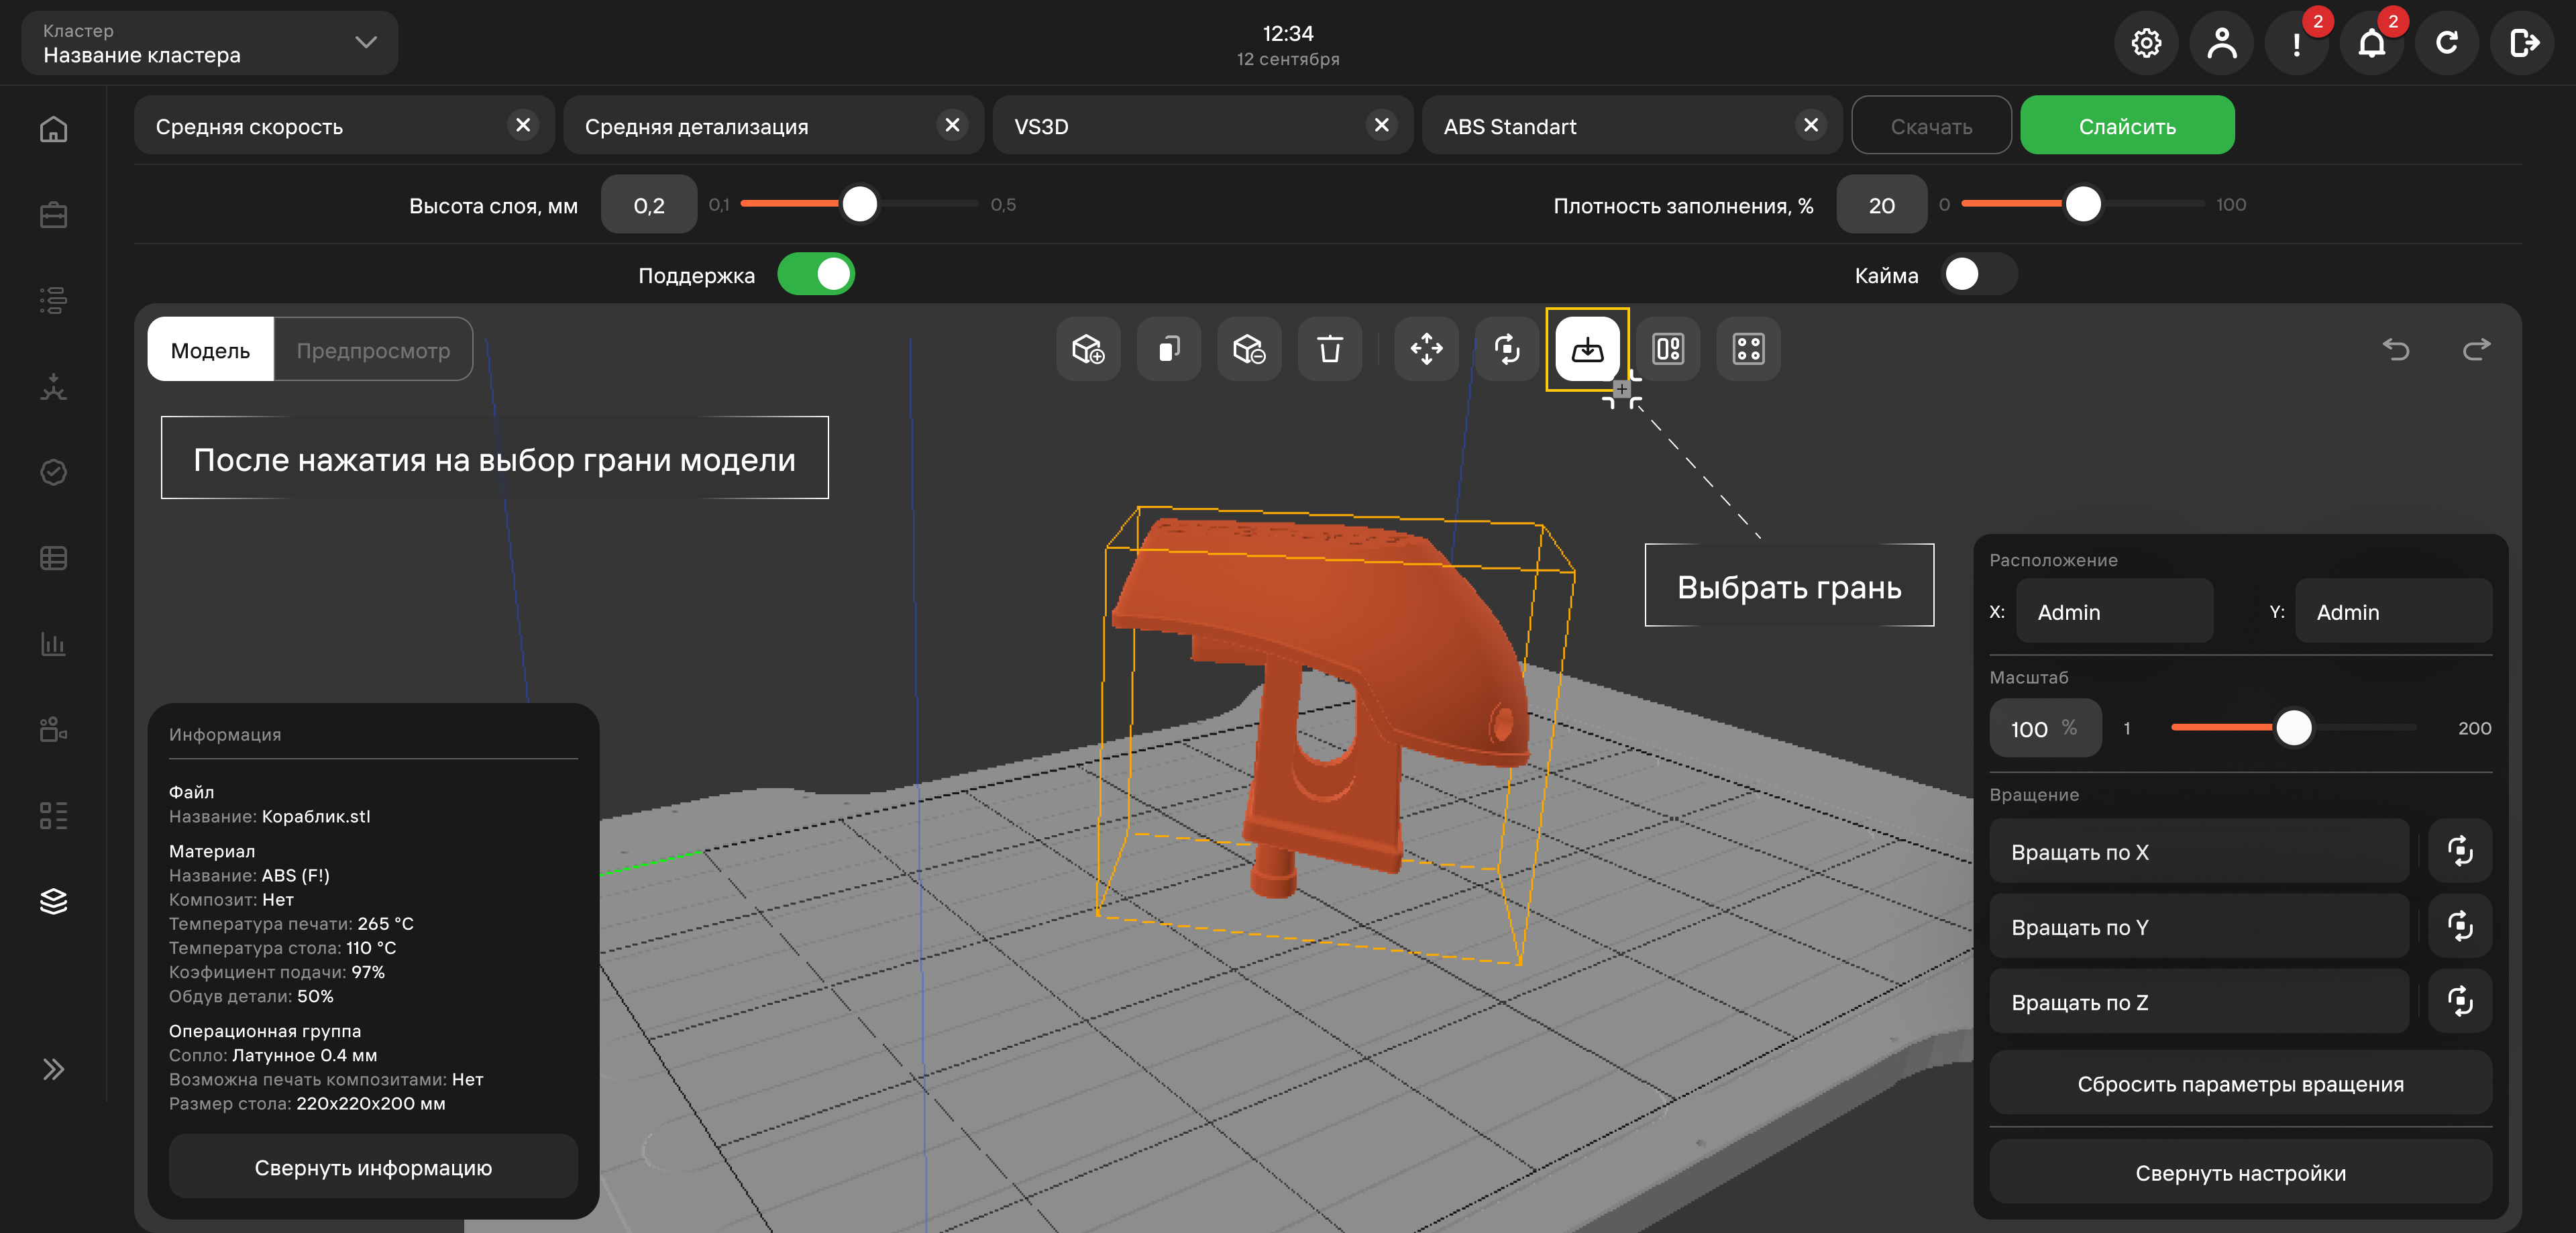Click the remove model cube icon
Viewport: 2576px width, 1233px height.
(x=1249, y=349)
